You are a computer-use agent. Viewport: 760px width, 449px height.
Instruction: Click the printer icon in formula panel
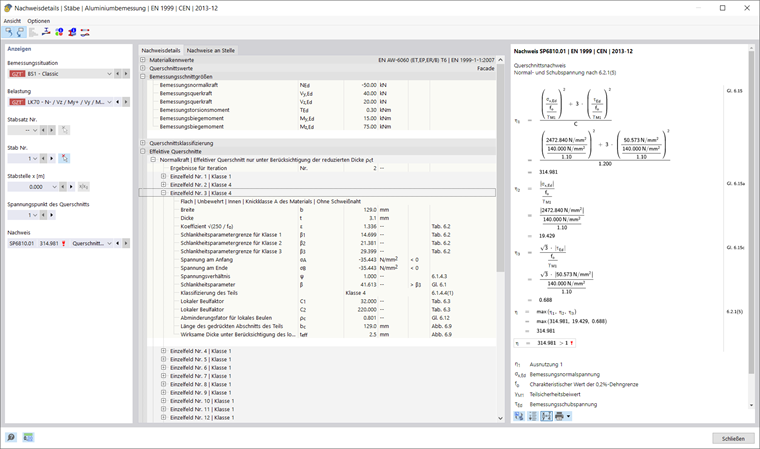pyautogui.click(x=559, y=416)
